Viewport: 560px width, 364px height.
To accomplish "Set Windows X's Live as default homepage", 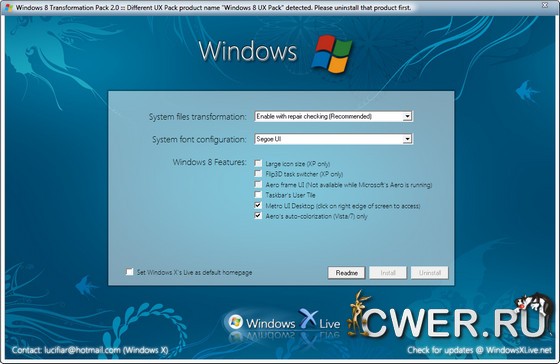I will 130,272.
